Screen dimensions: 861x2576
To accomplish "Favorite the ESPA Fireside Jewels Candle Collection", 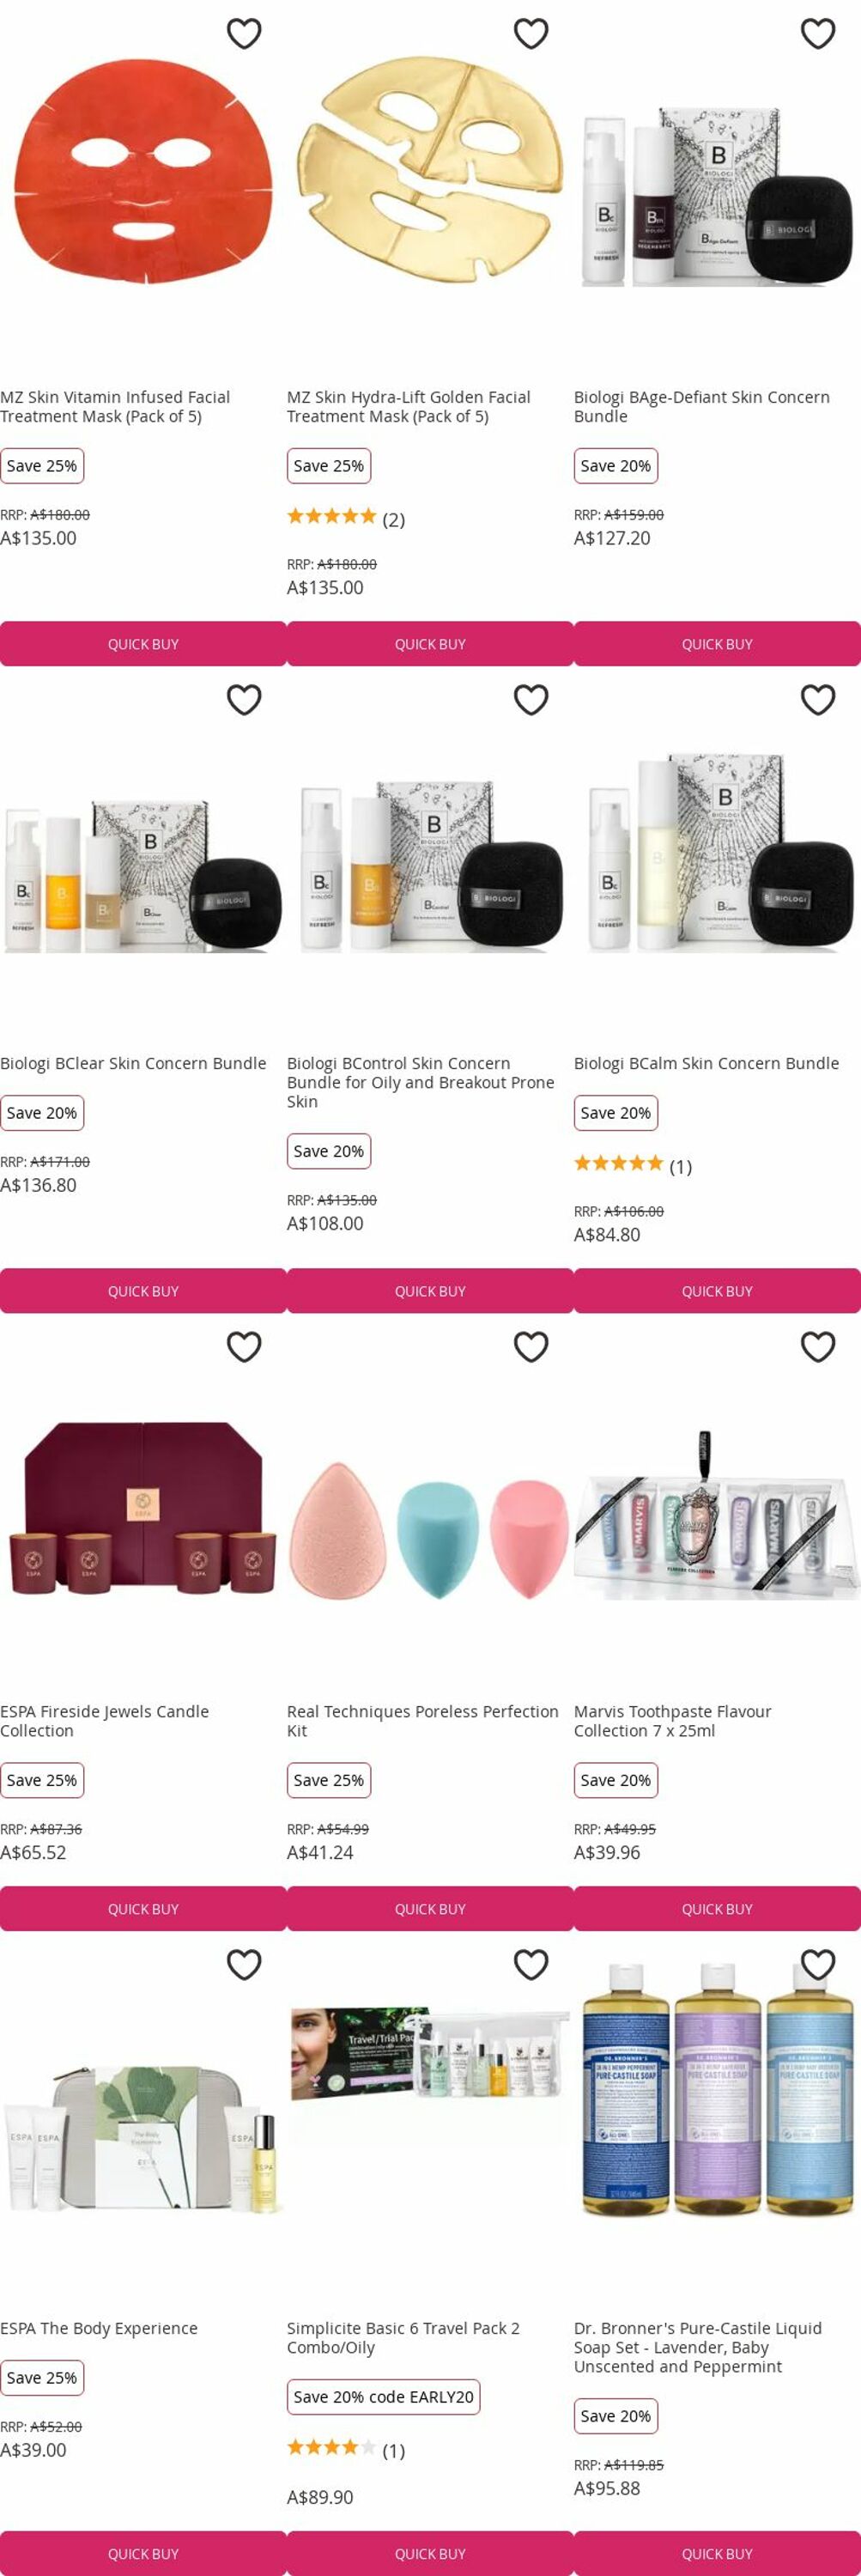I will (x=244, y=1347).
